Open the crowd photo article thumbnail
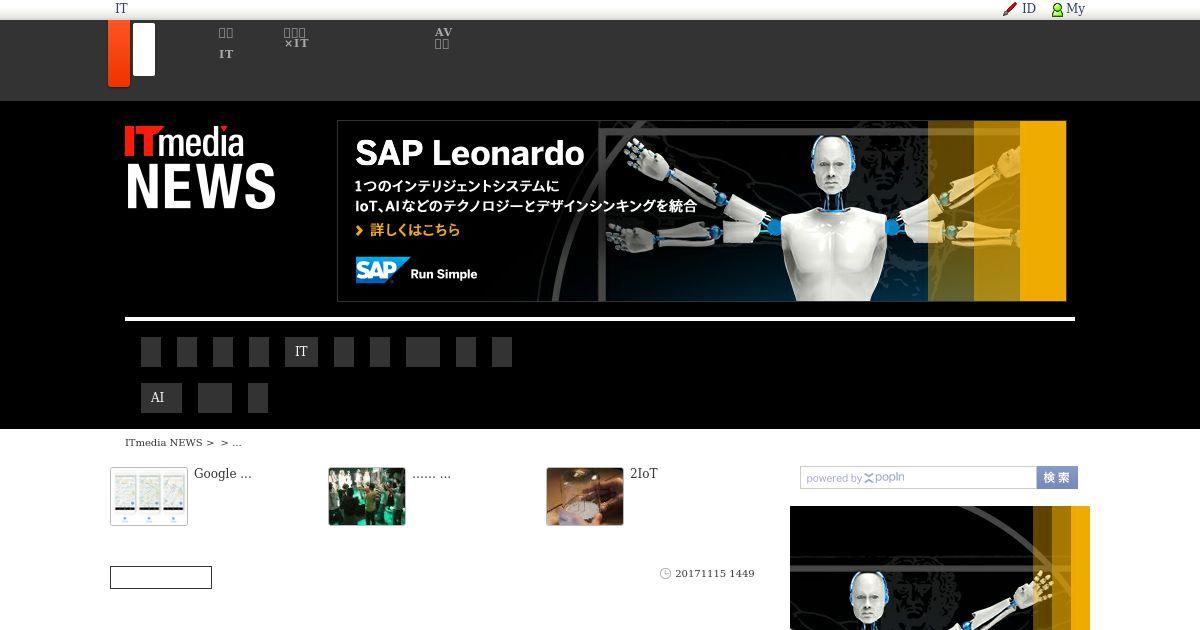 pos(367,496)
